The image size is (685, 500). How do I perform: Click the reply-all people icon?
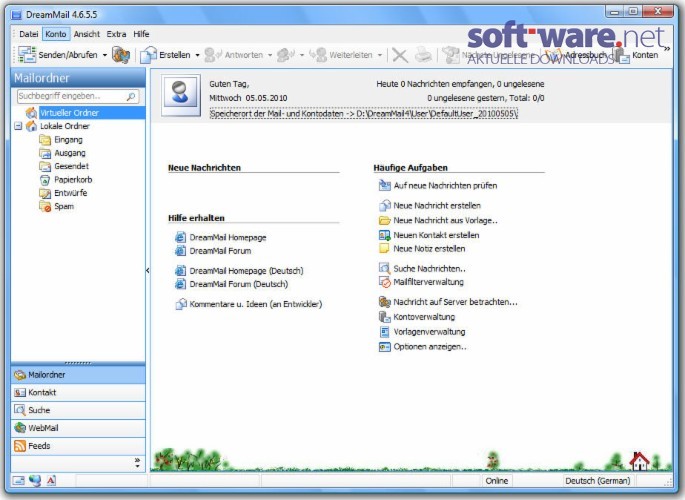pyautogui.click(x=286, y=55)
